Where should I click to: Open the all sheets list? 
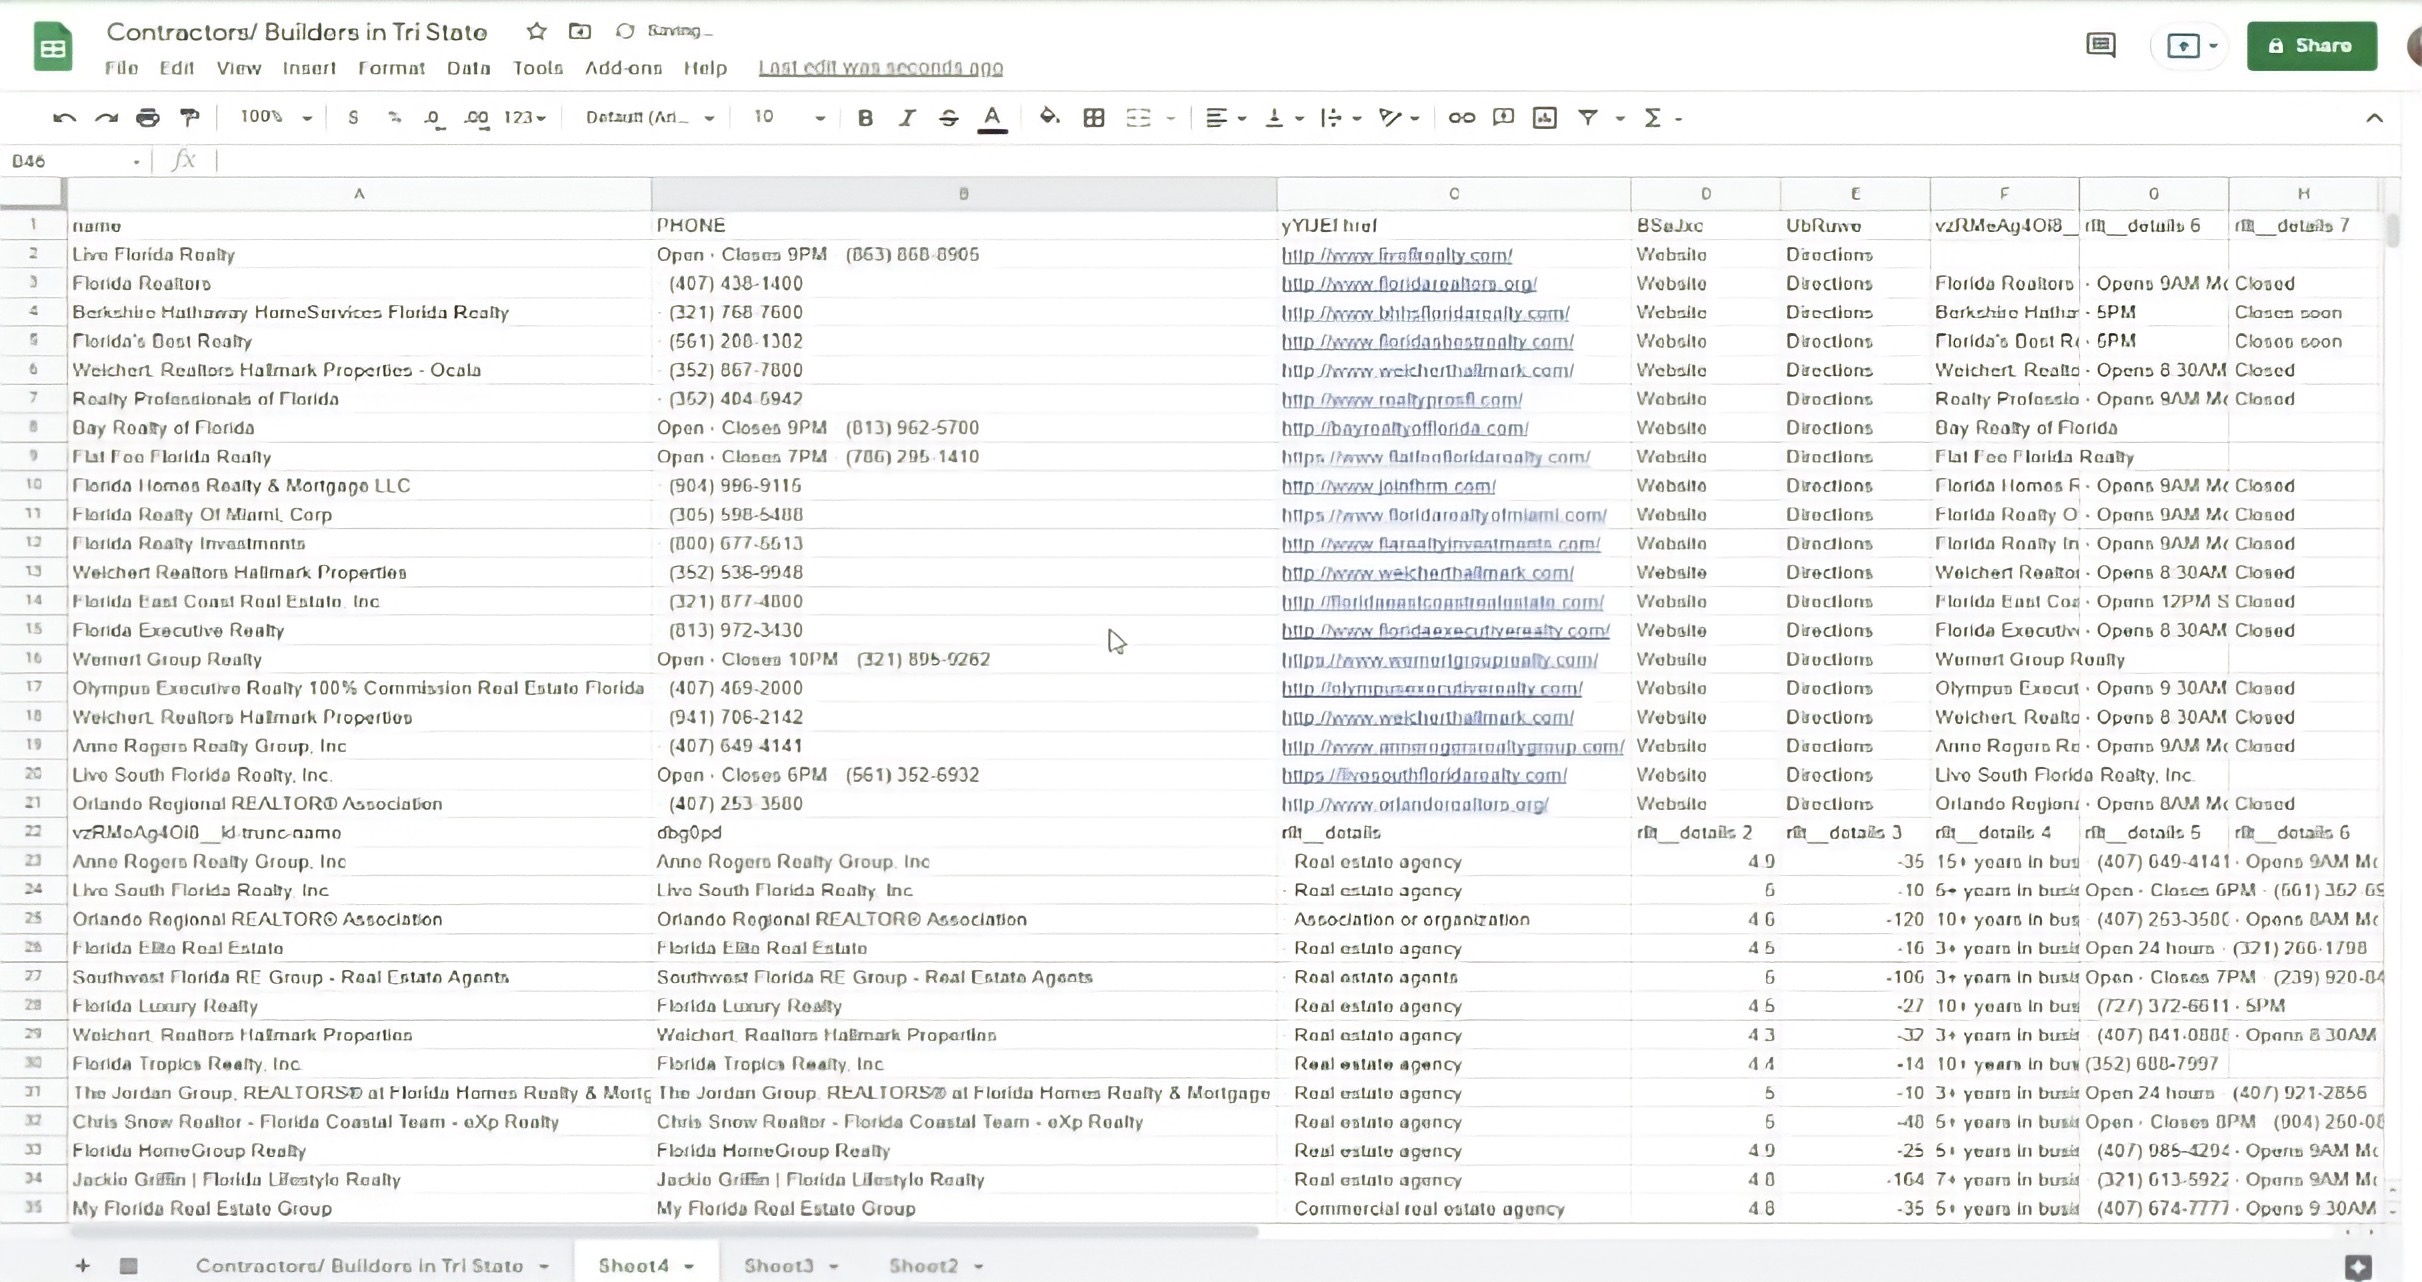(128, 1266)
